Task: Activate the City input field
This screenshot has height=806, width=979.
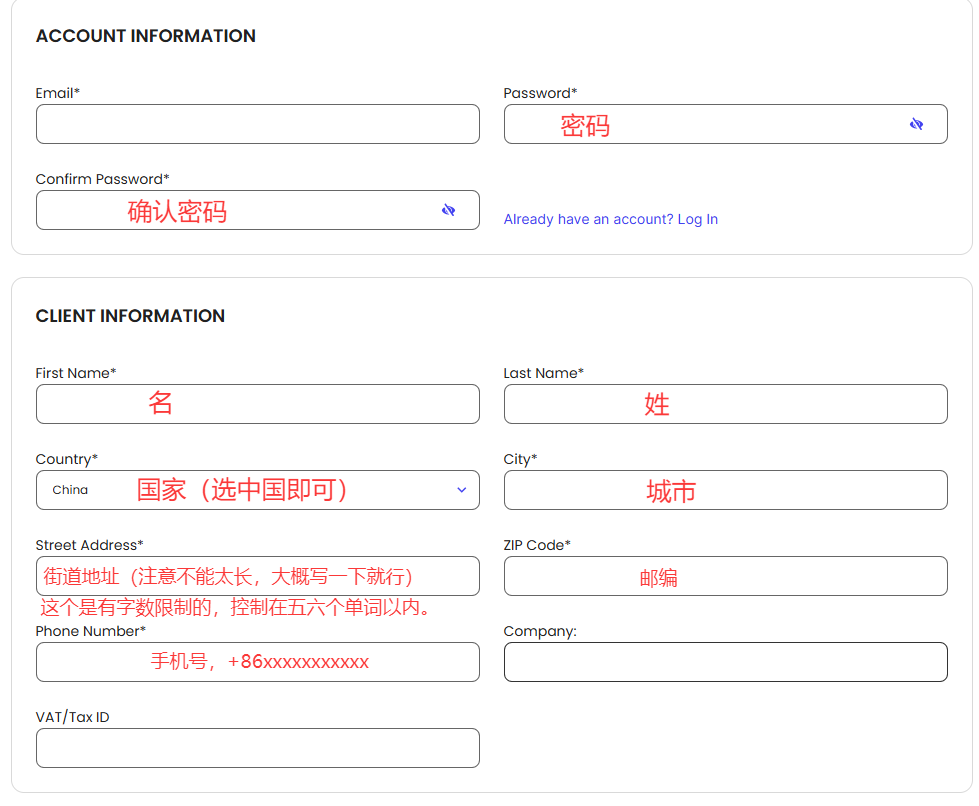Action: [x=726, y=490]
